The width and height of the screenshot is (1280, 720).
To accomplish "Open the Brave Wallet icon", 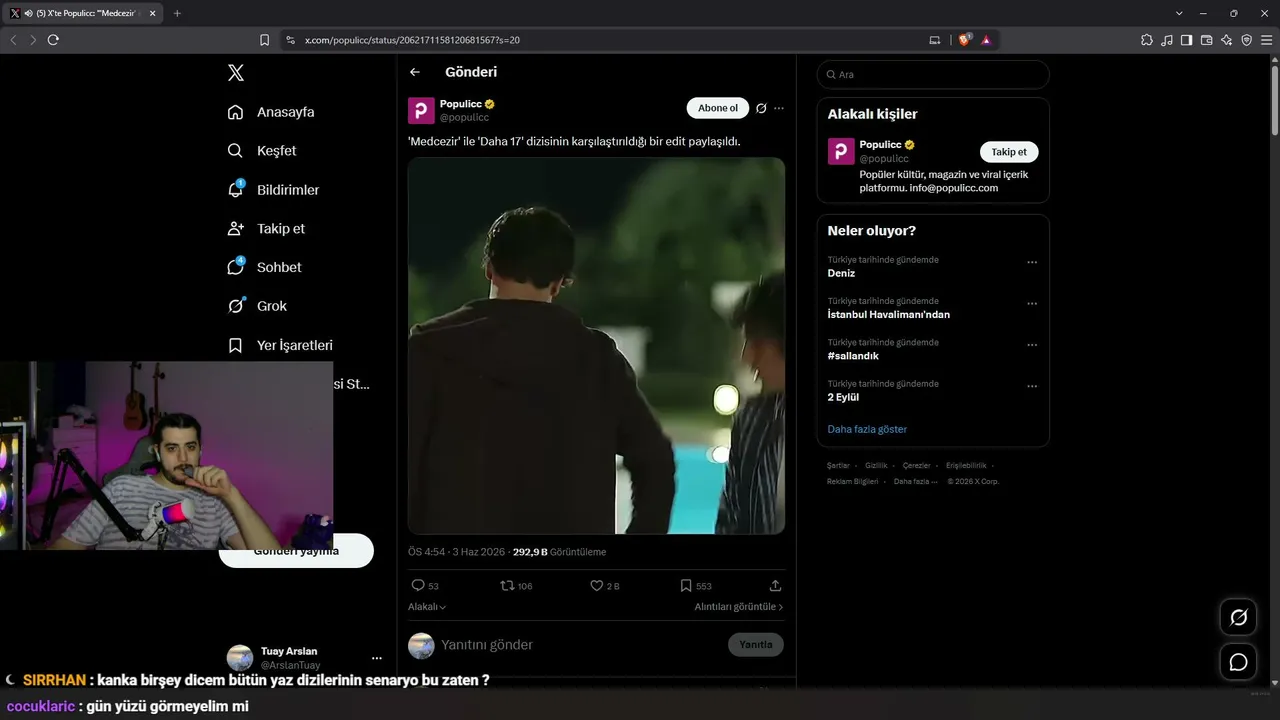I will pyautogui.click(x=1206, y=40).
